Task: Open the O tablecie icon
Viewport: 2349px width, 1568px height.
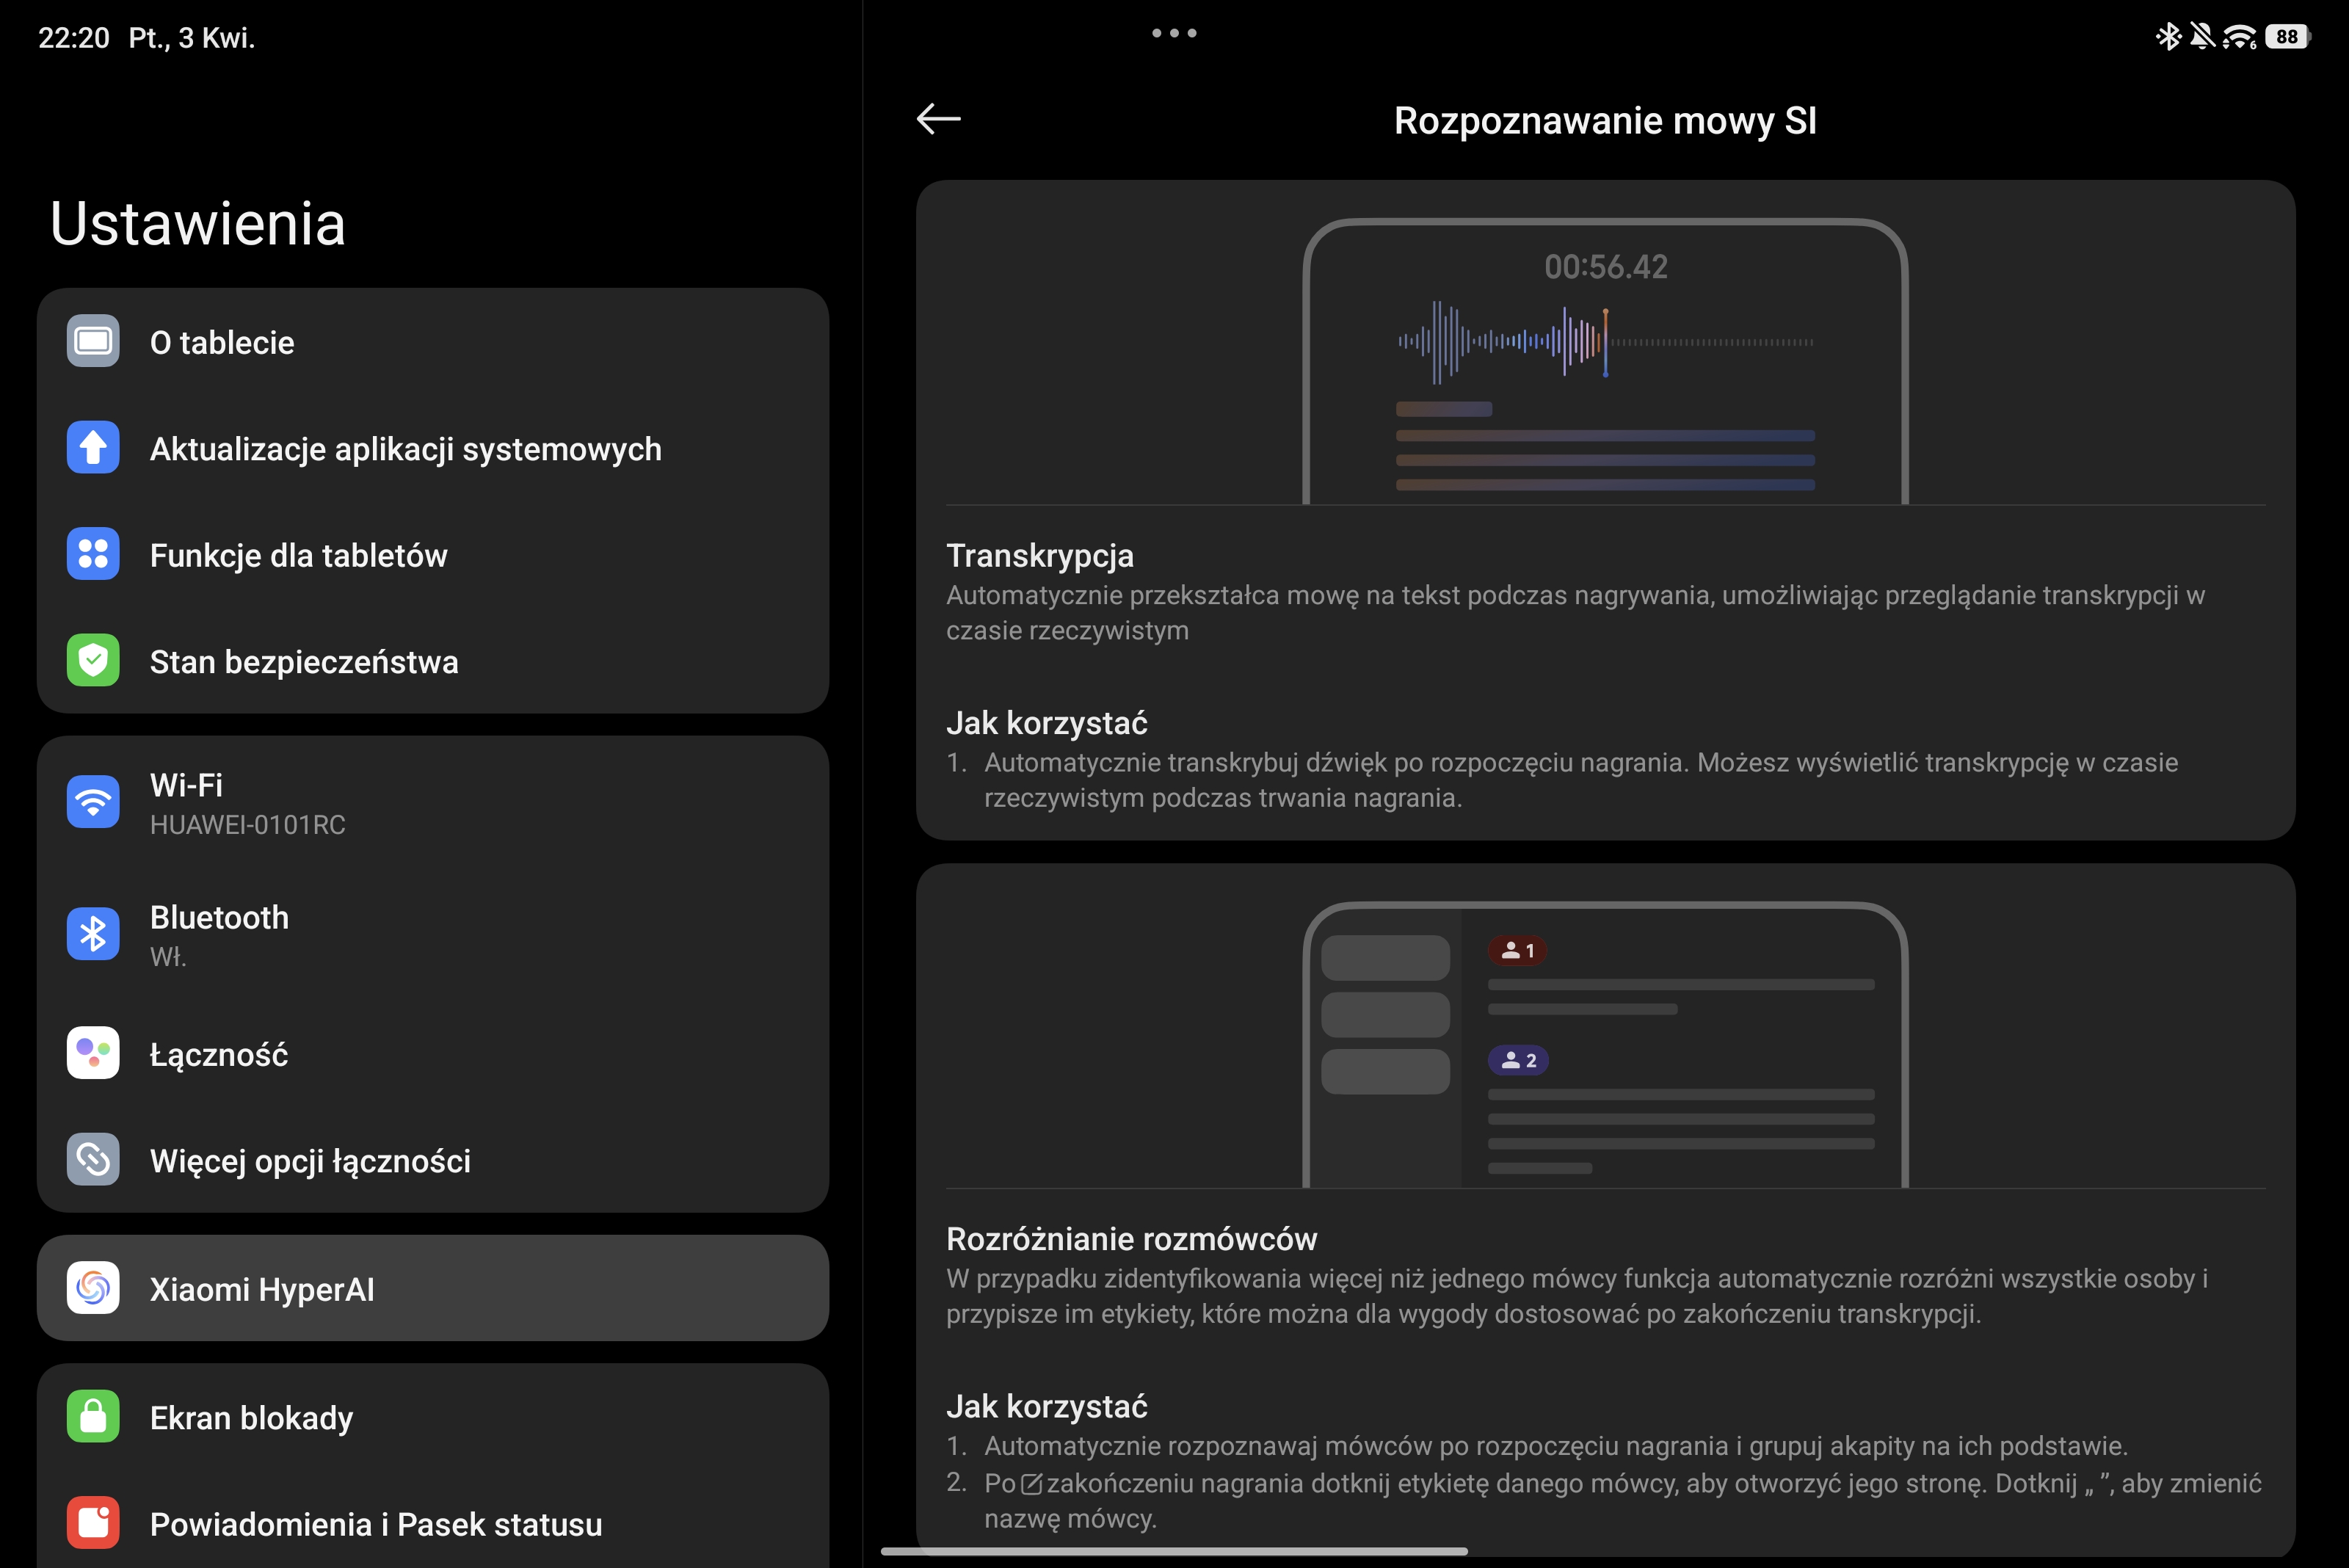Action: (x=93, y=342)
